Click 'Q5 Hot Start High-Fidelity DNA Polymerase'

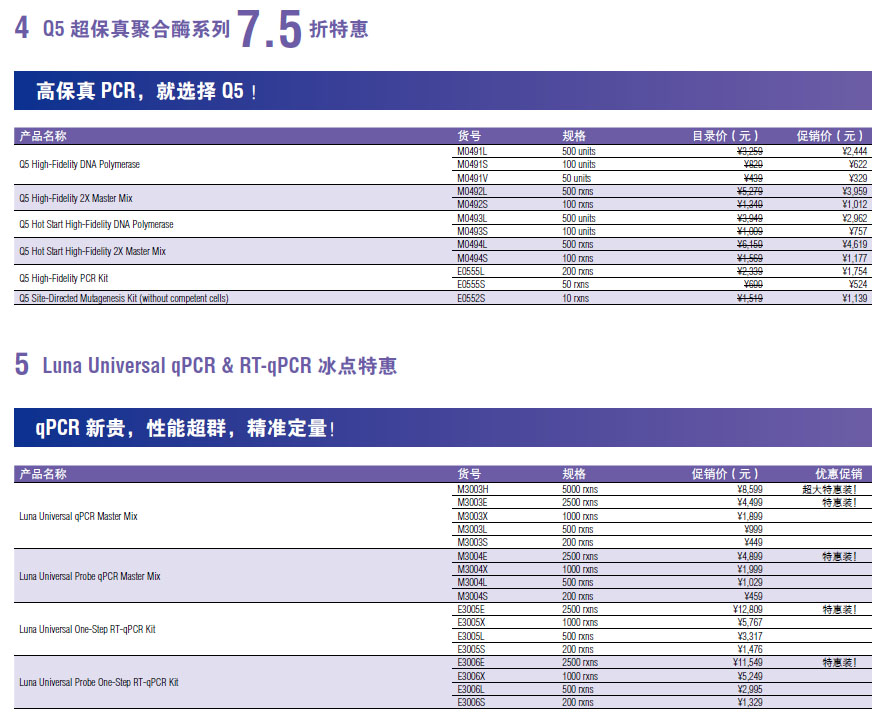click(96, 224)
